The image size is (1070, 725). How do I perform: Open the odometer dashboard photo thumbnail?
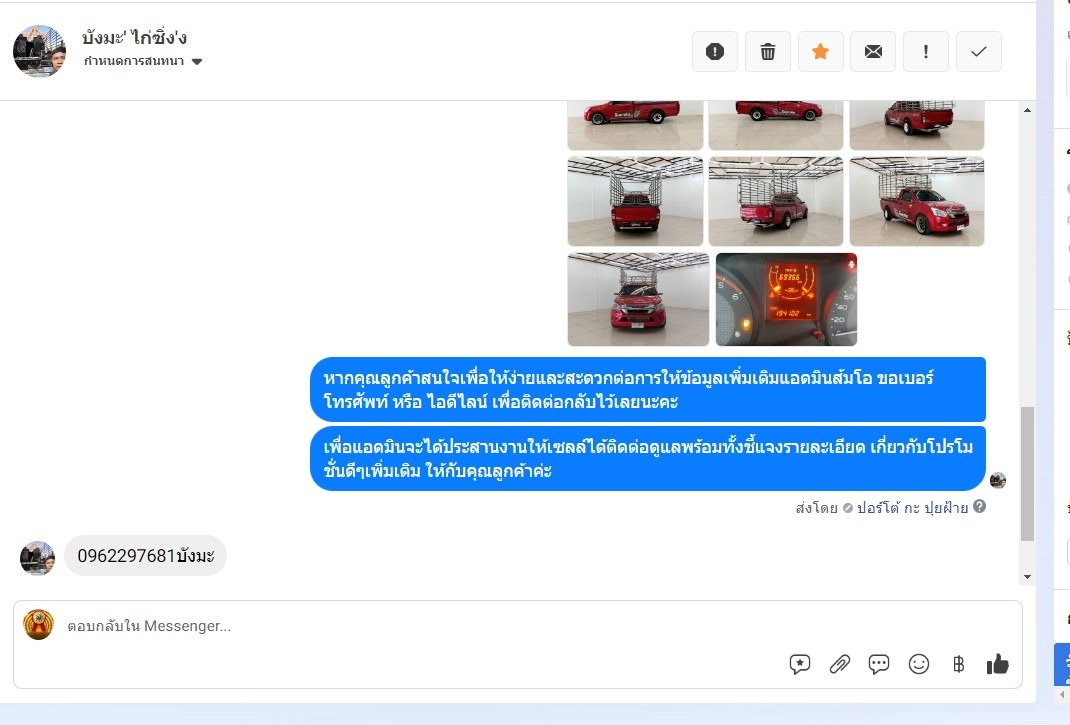click(x=786, y=300)
